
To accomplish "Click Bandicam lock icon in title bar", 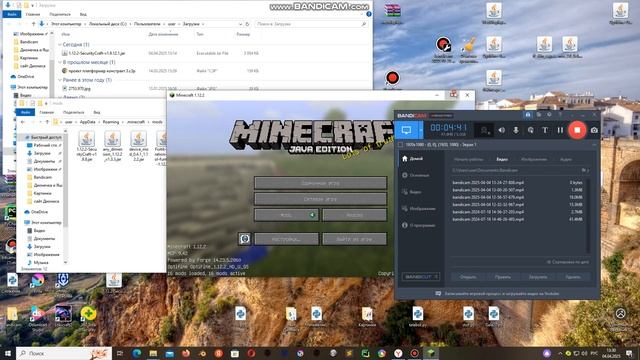I will 528,115.
